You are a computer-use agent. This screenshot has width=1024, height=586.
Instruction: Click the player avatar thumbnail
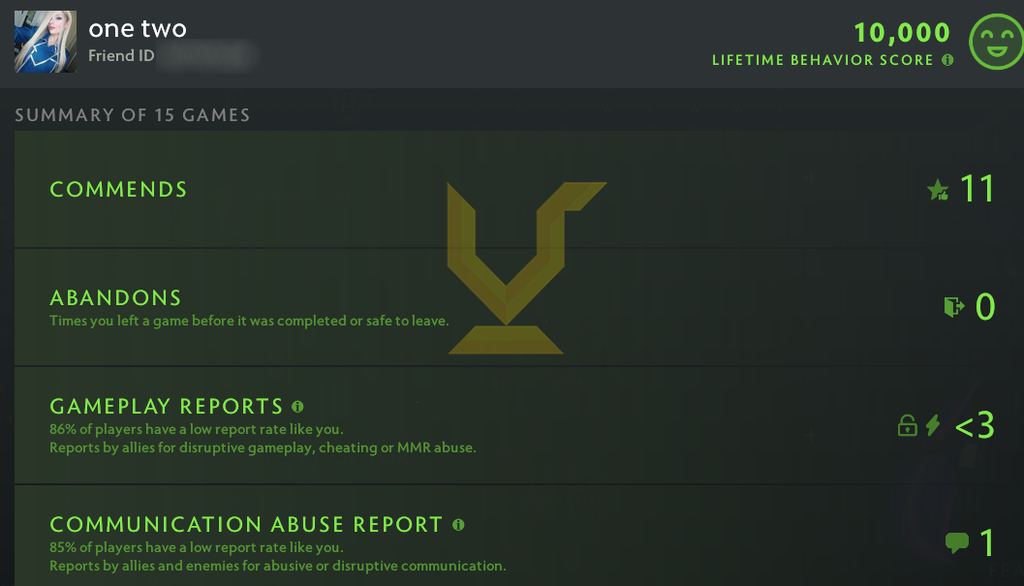point(46,42)
